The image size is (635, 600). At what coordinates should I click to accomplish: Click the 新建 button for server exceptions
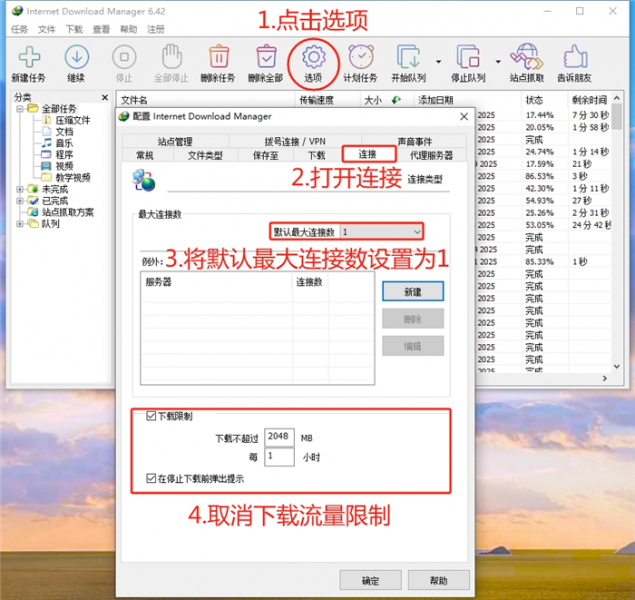click(413, 291)
